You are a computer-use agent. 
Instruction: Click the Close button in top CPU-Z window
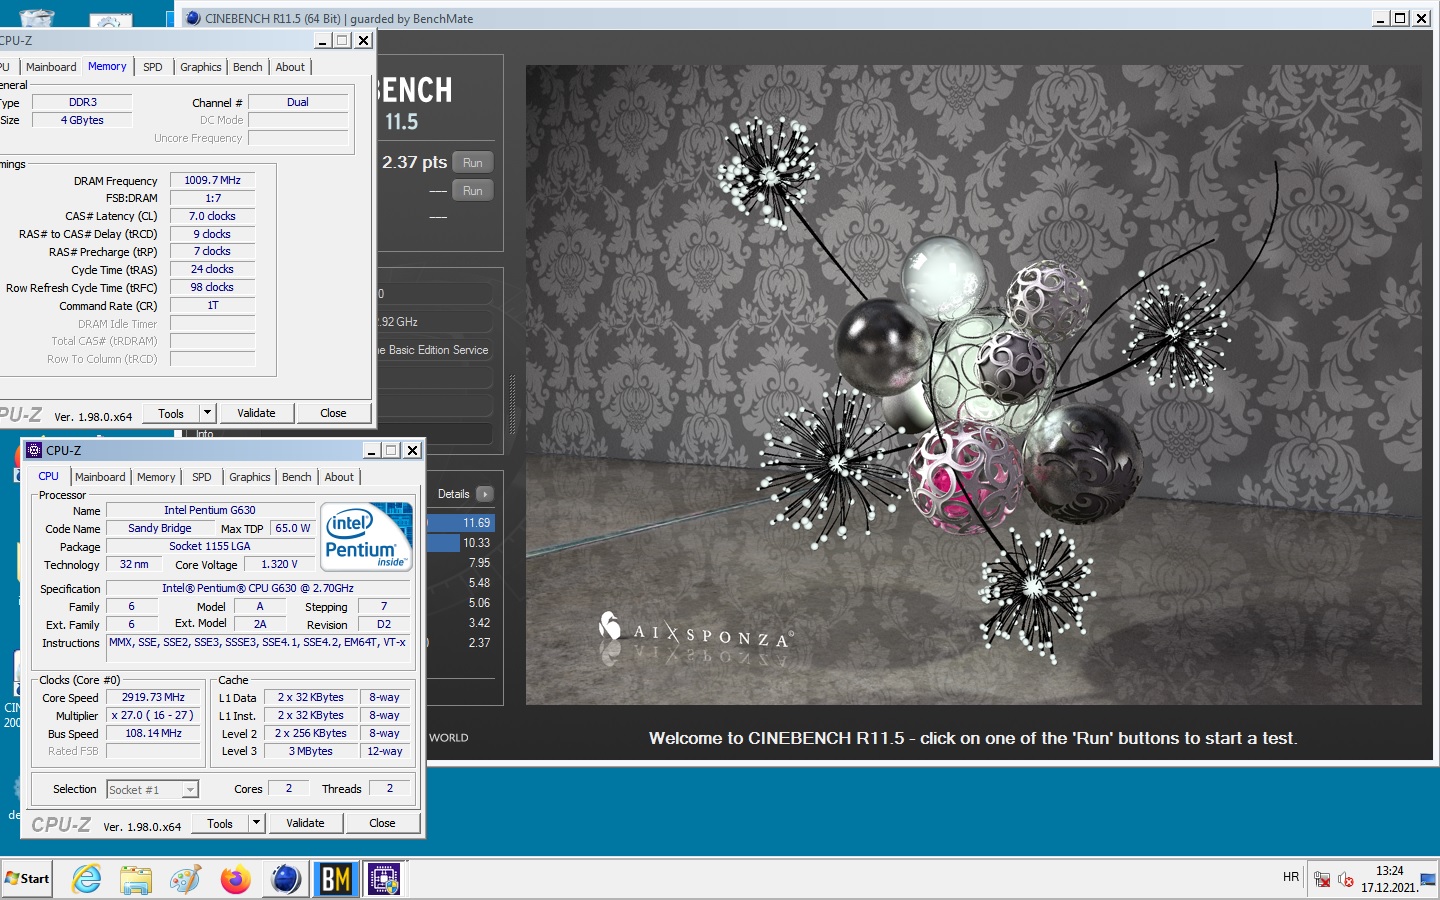pos(333,413)
